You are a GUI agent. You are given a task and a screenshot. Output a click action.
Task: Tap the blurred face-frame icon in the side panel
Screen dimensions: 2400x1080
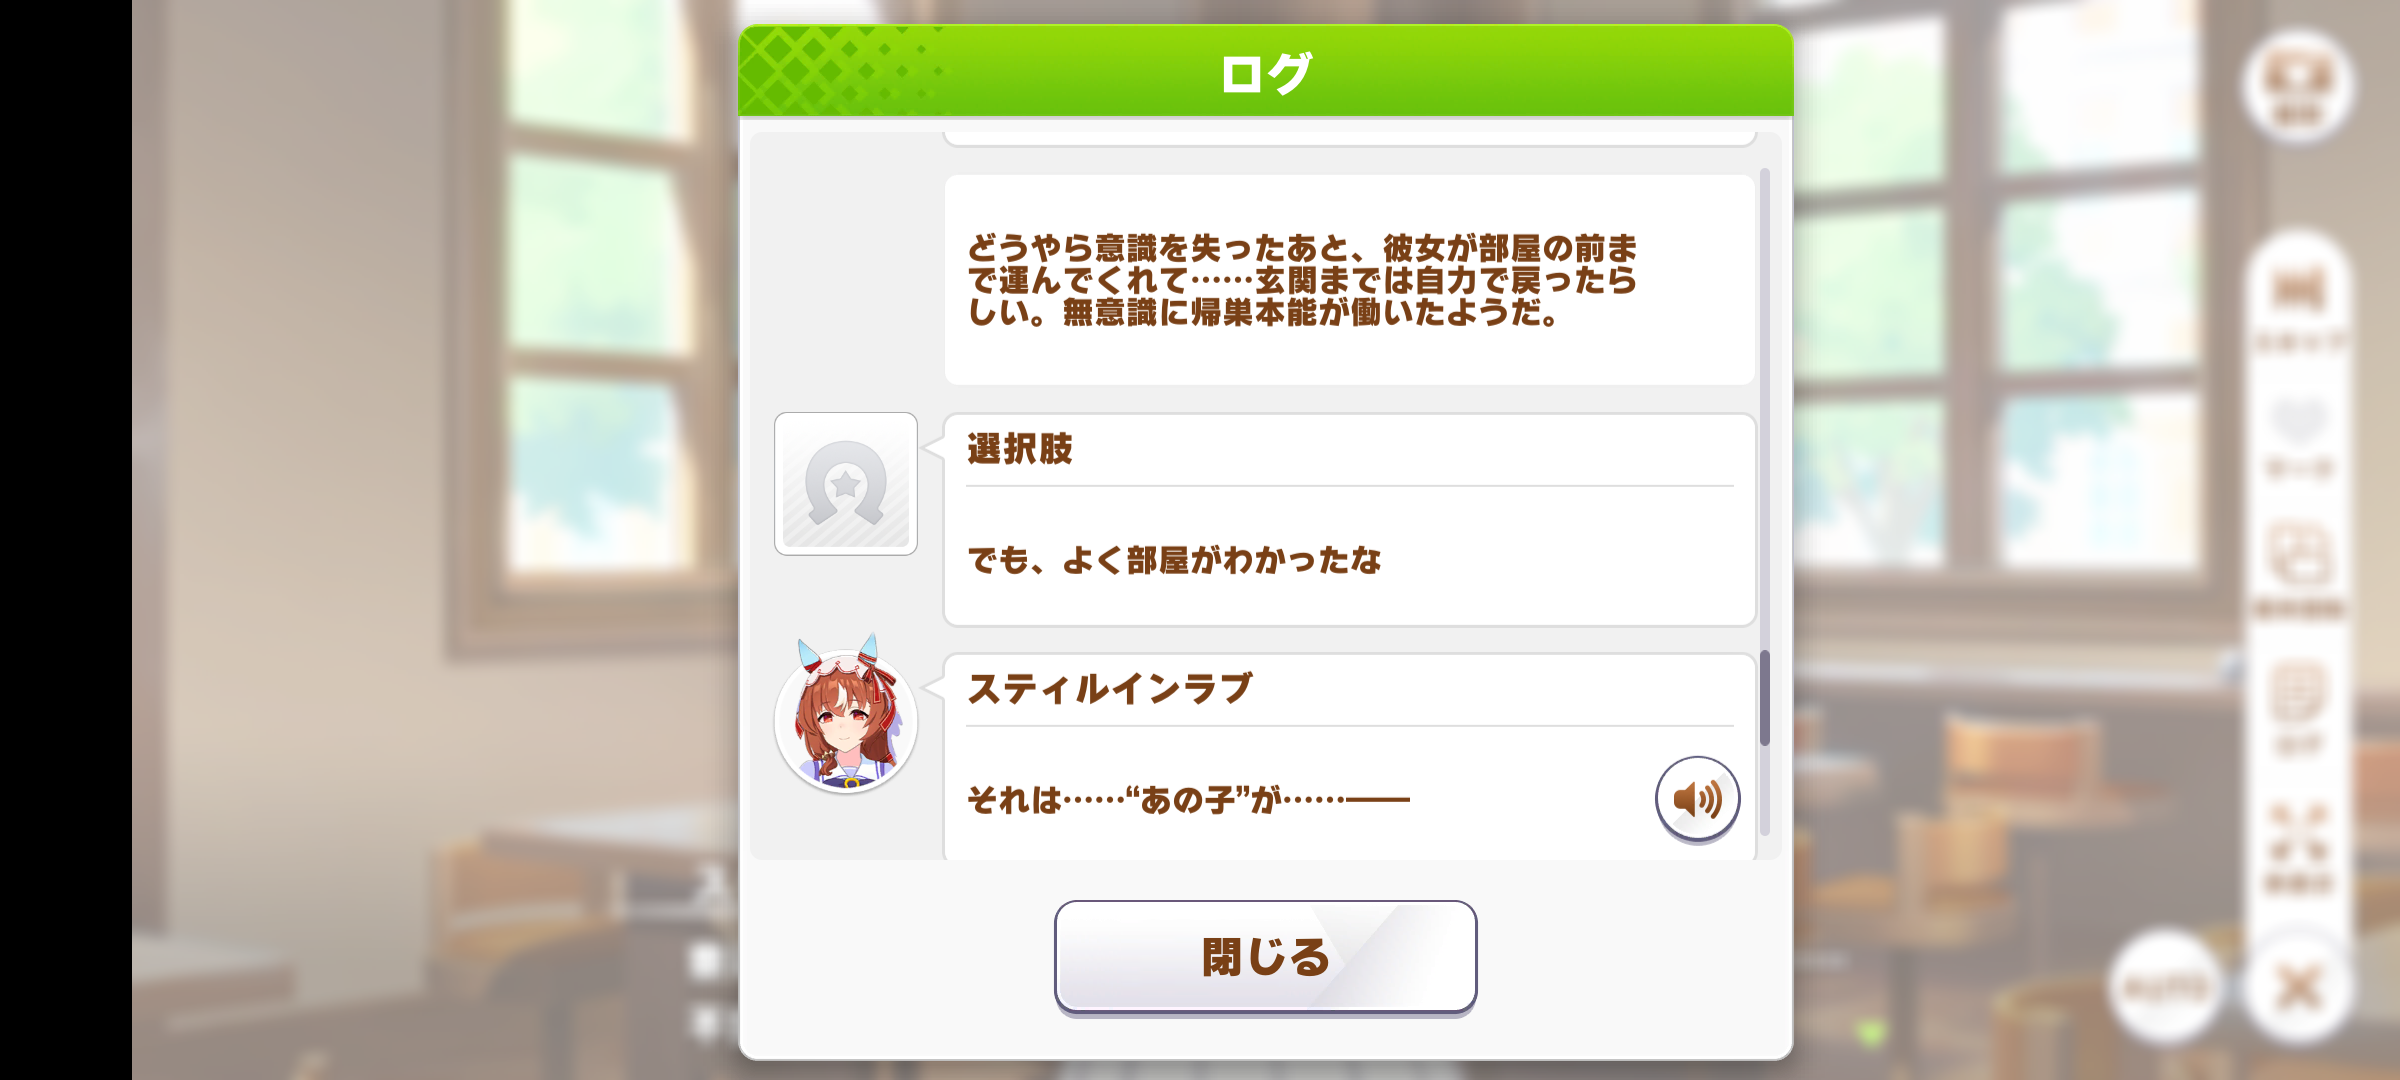(2299, 568)
